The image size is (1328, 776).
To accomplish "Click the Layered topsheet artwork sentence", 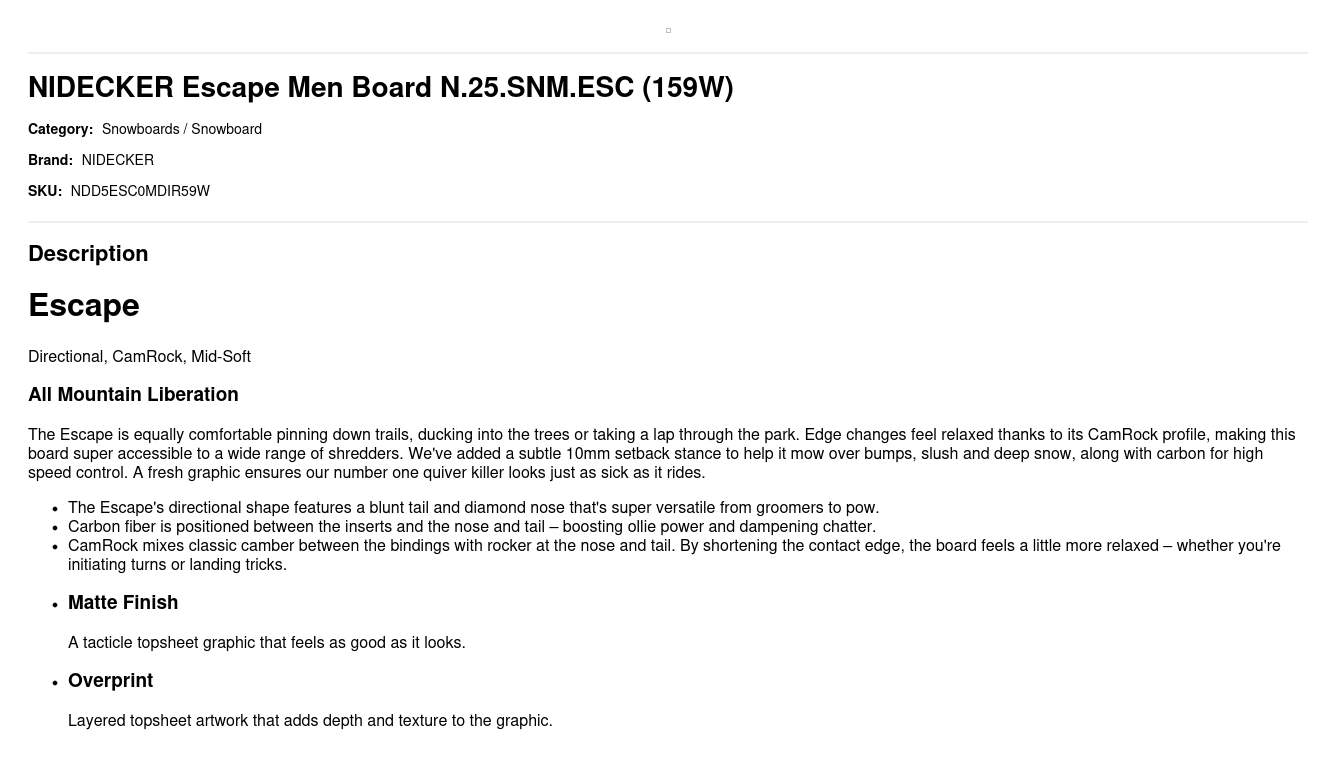I will (x=310, y=721).
